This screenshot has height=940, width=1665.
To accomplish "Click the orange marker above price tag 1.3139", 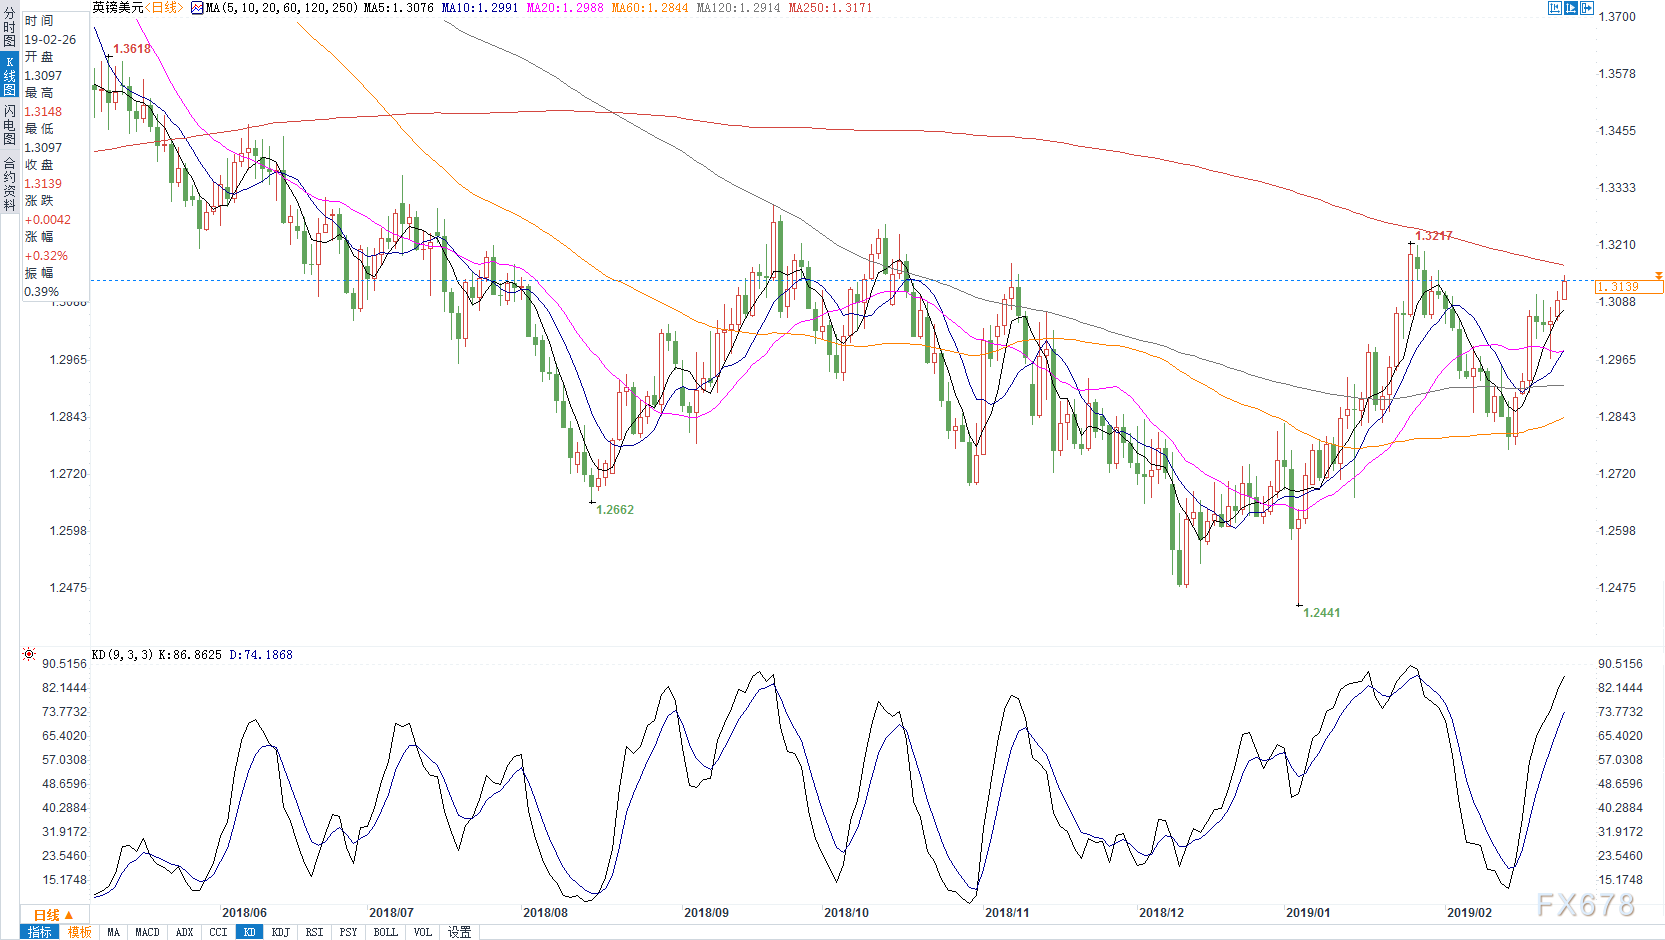I will (x=1658, y=275).
